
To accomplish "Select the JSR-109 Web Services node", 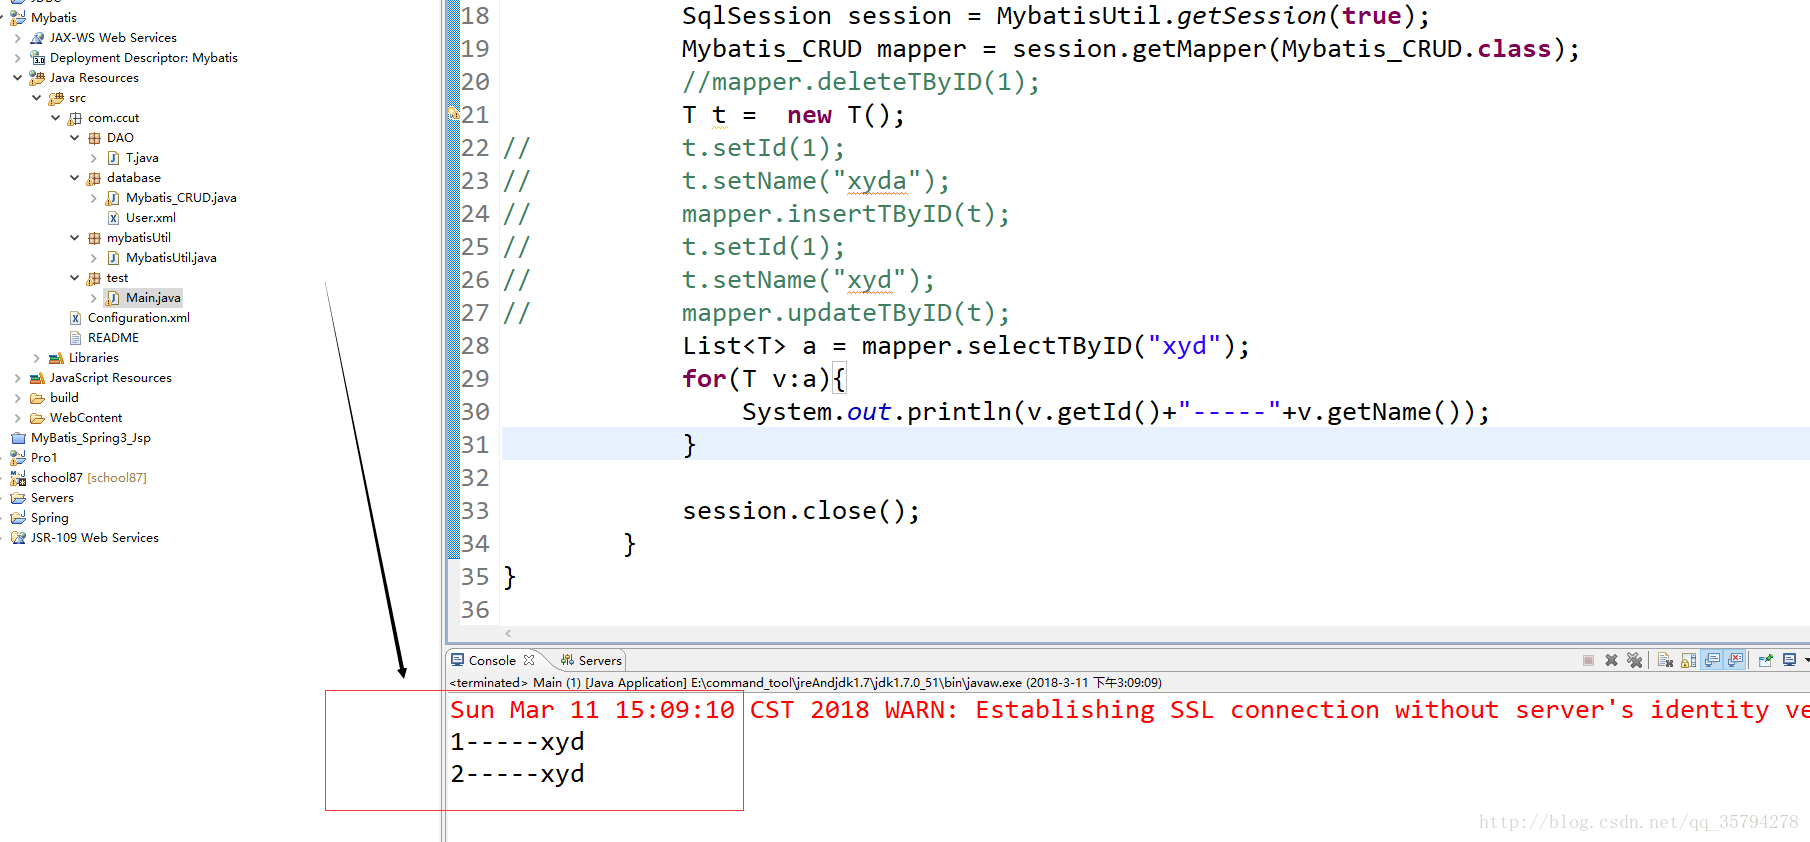I will click(94, 538).
